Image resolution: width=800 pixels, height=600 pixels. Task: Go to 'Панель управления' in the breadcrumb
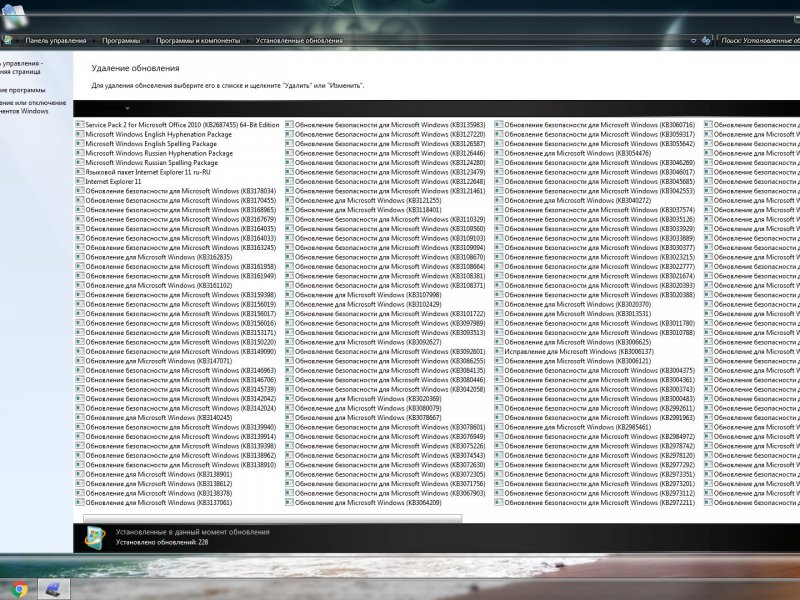pyautogui.click(x=56, y=40)
